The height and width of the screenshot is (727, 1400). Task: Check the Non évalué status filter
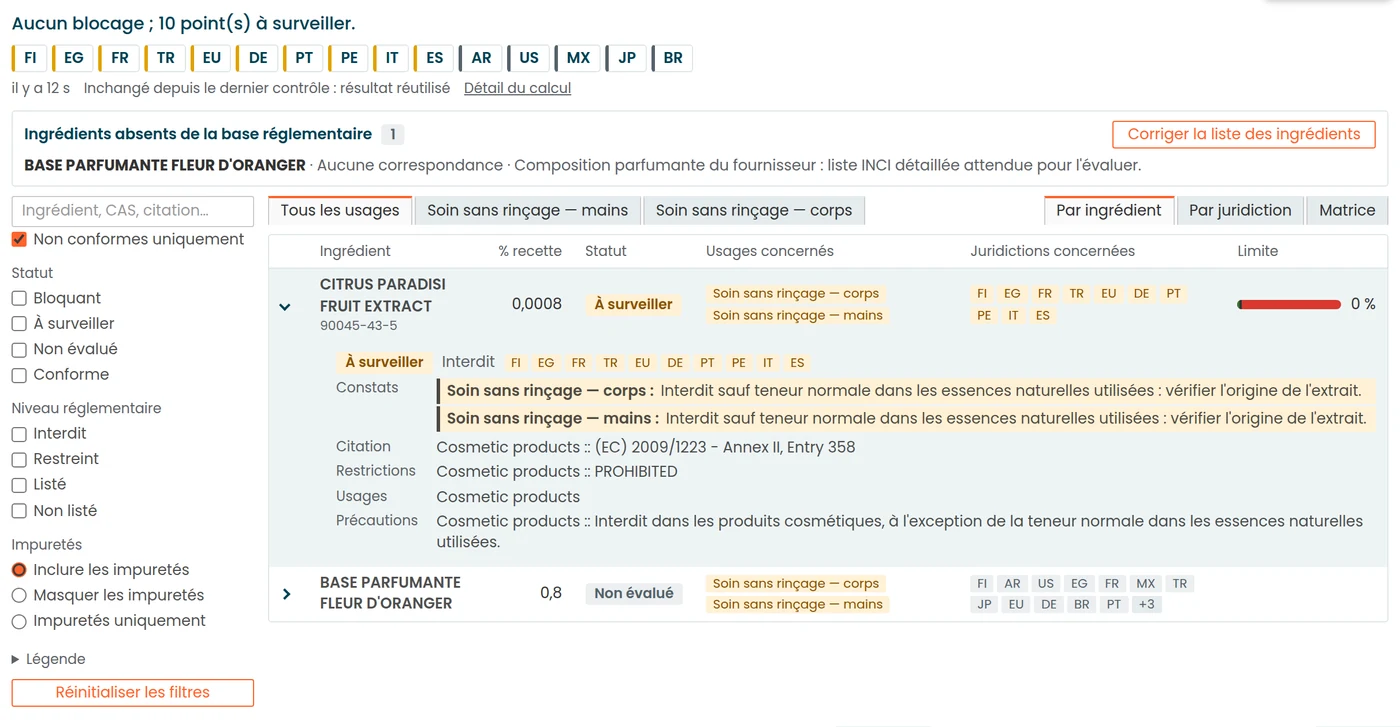tap(18, 349)
